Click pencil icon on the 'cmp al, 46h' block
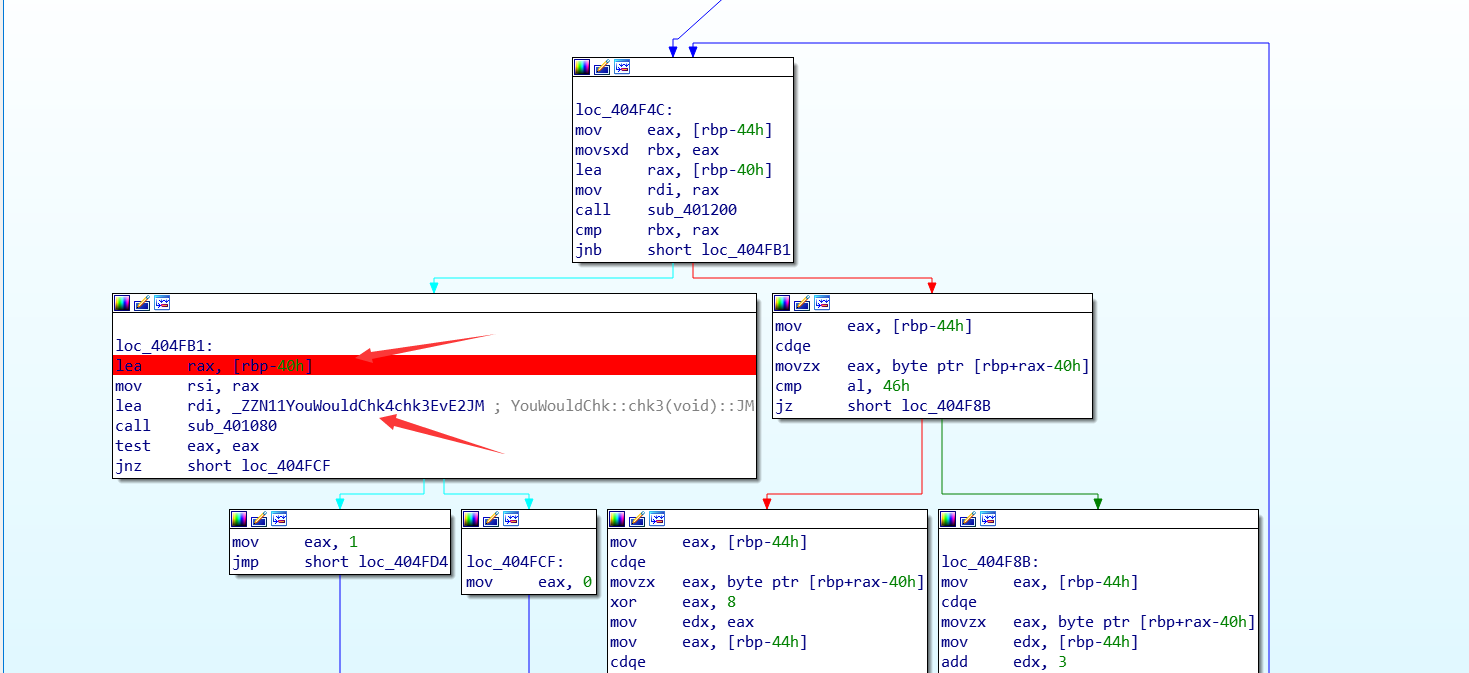The image size is (1469, 673). [802, 303]
